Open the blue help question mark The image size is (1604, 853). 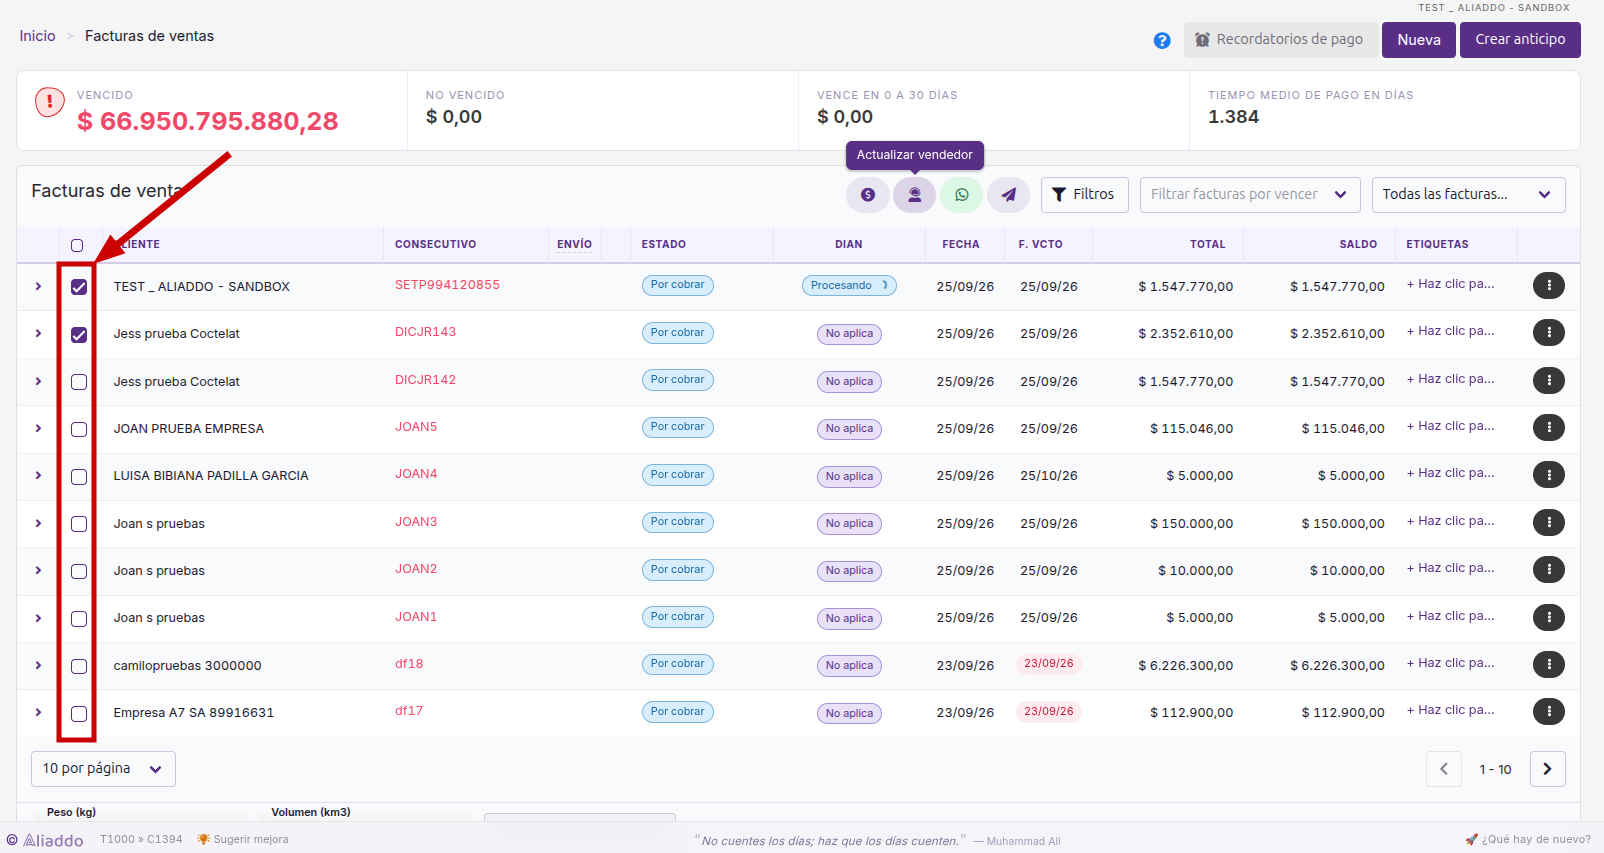[x=1162, y=41]
